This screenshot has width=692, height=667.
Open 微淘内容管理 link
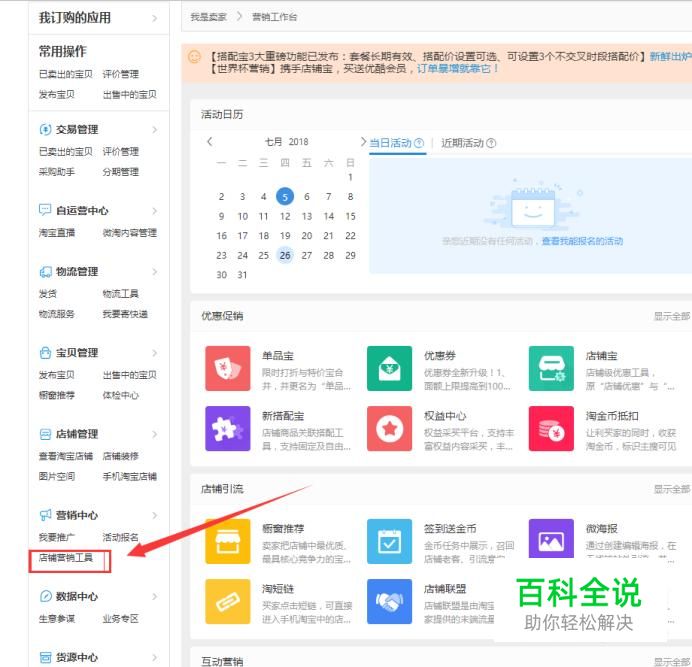[x=130, y=233]
